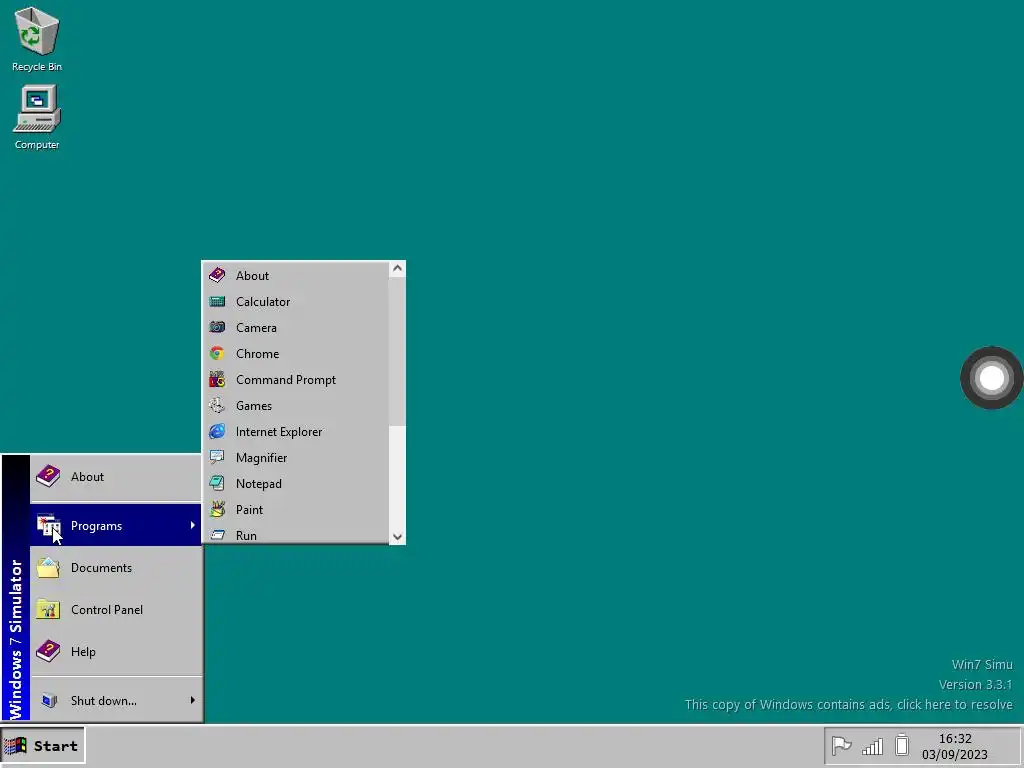Choose Help in the Start menu
Screen dimensions: 1024x768
116,651
